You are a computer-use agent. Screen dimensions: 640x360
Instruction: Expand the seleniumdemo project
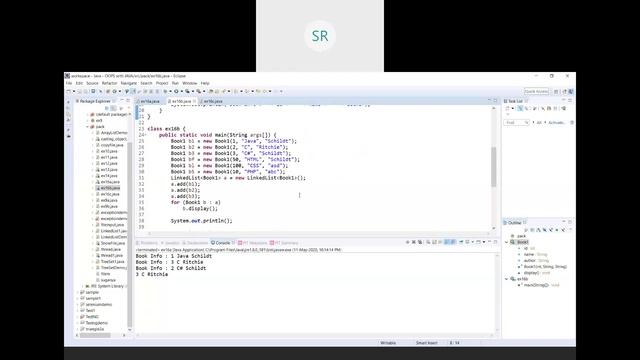(x=78, y=304)
